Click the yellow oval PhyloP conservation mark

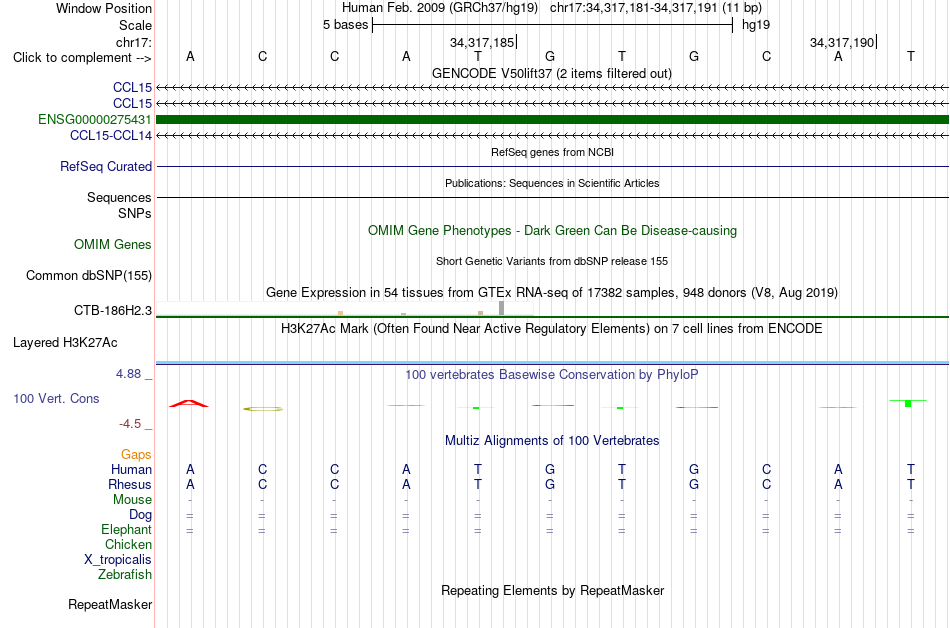pyautogui.click(x=263, y=409)
